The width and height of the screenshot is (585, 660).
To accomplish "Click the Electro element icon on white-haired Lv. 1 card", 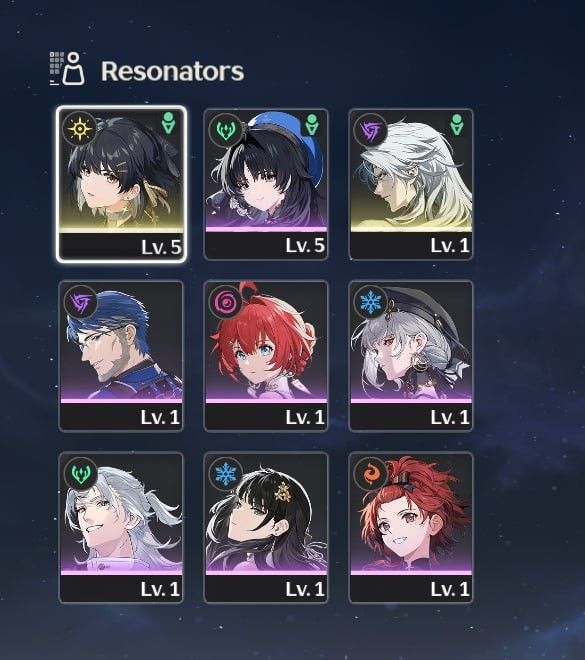I will 370,130.
